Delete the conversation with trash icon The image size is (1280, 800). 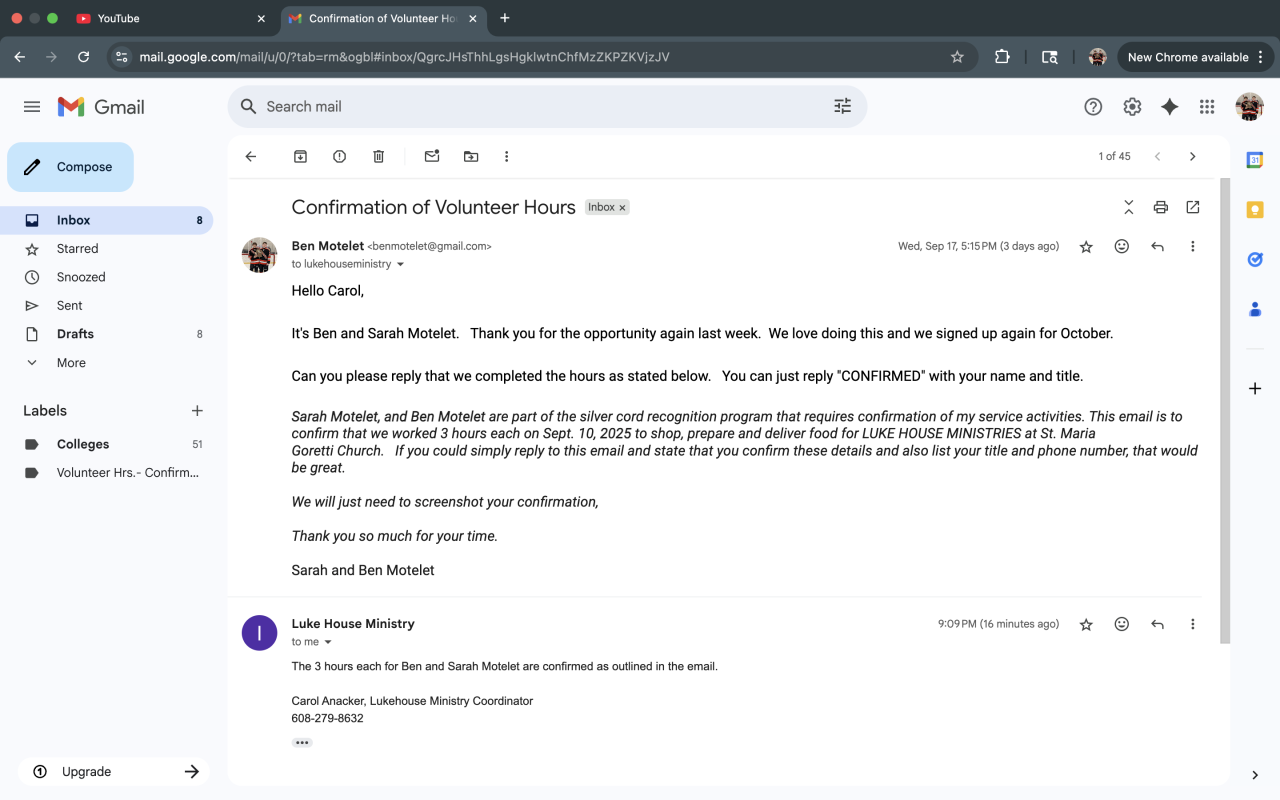378,156
